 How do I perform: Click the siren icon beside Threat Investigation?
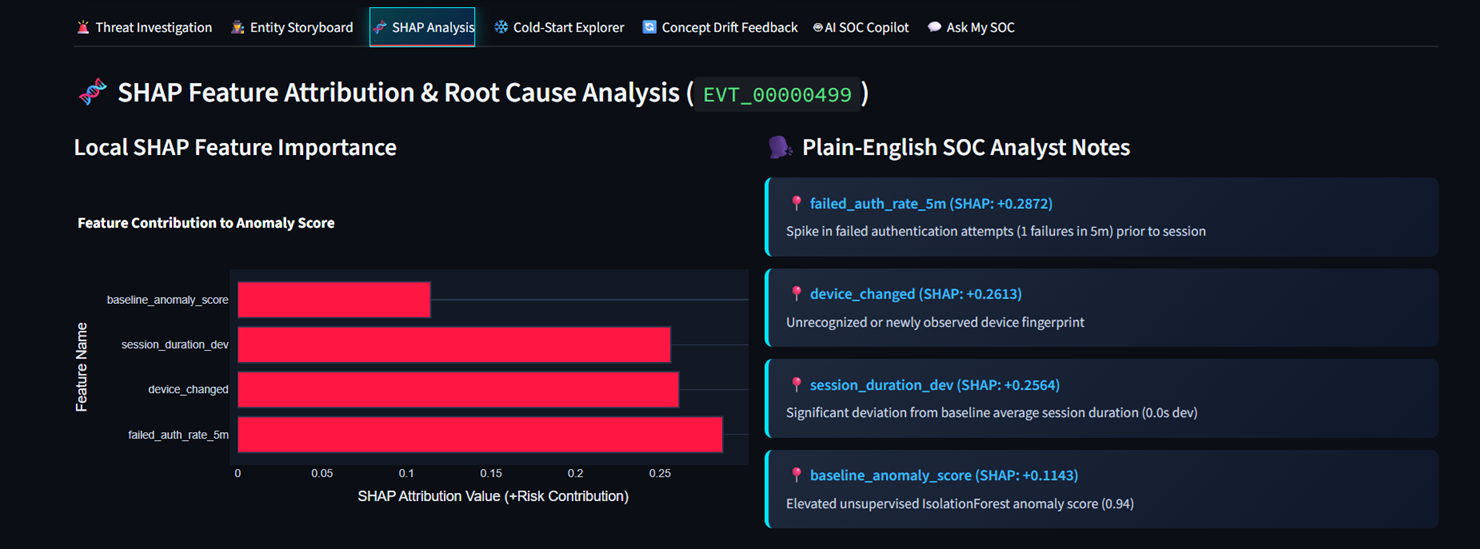(x=83, y=28)
